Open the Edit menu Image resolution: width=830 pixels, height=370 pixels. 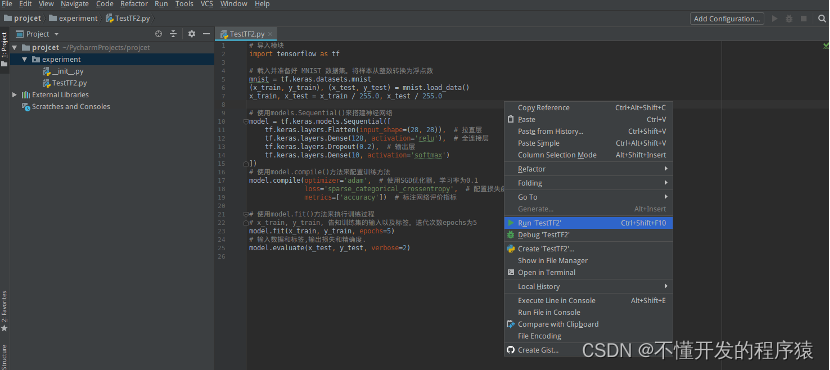click(x=25, y=4)
